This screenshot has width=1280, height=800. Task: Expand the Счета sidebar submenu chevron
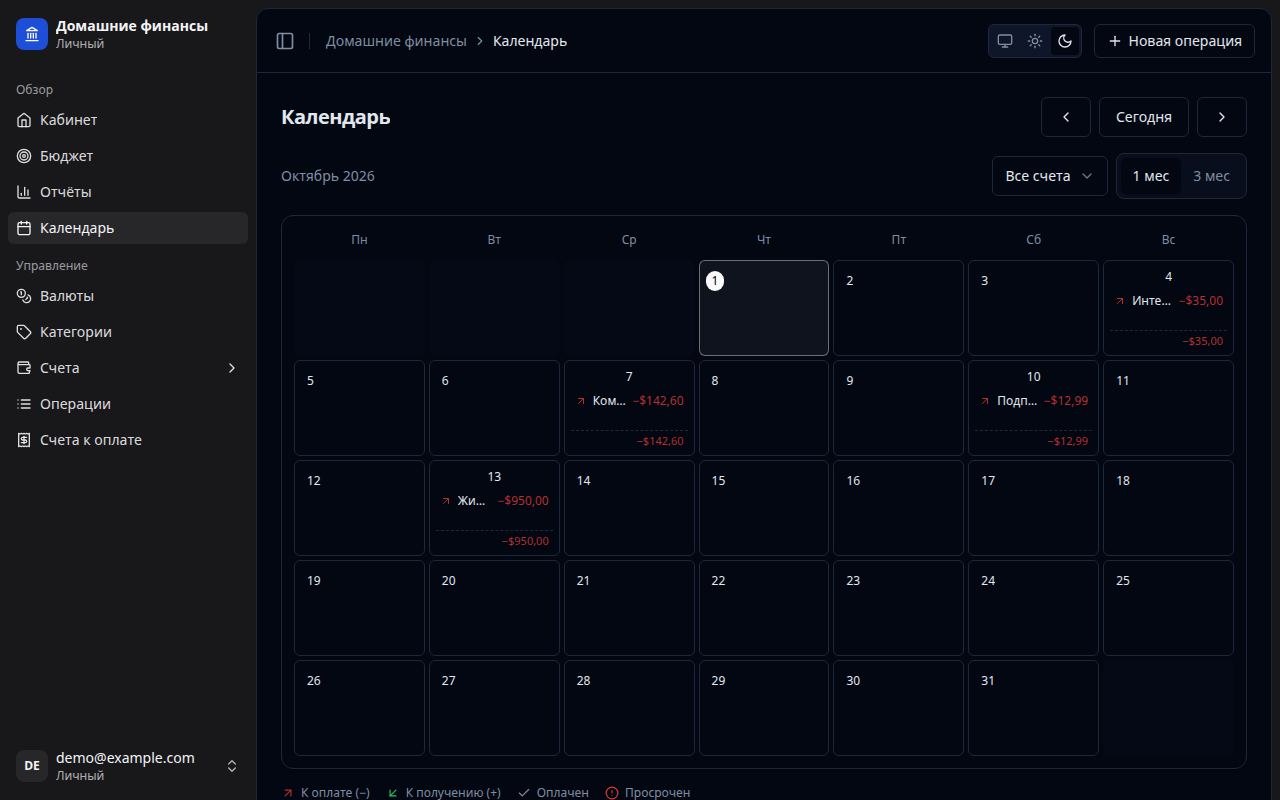pos(232,368)
